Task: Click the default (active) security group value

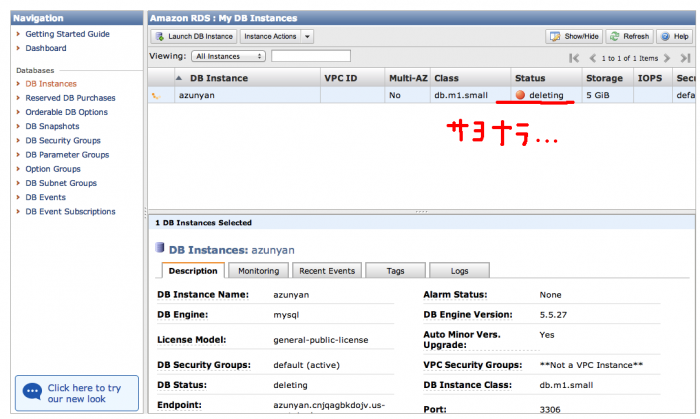Action: [306, 365]
